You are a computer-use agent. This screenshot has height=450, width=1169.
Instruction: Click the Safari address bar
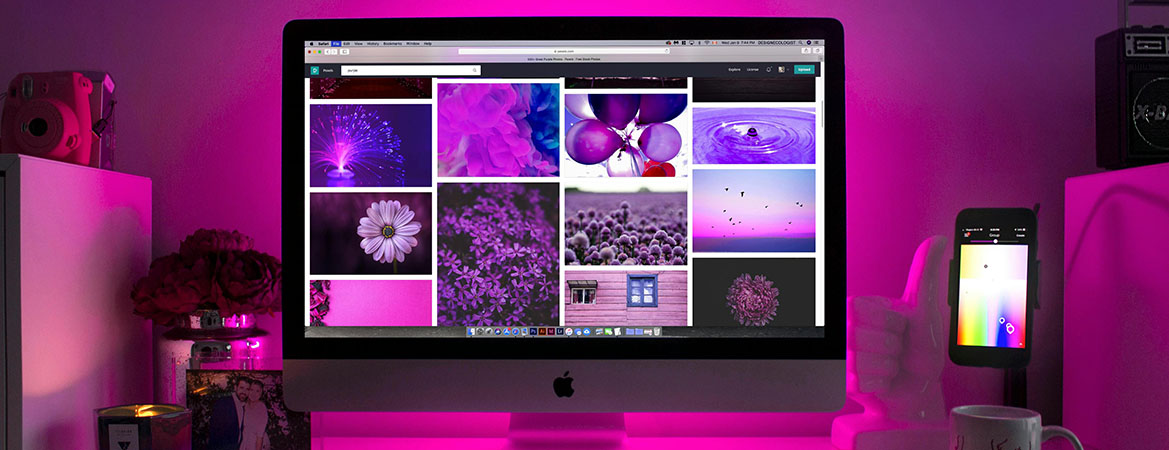click(x=564, y=51)
